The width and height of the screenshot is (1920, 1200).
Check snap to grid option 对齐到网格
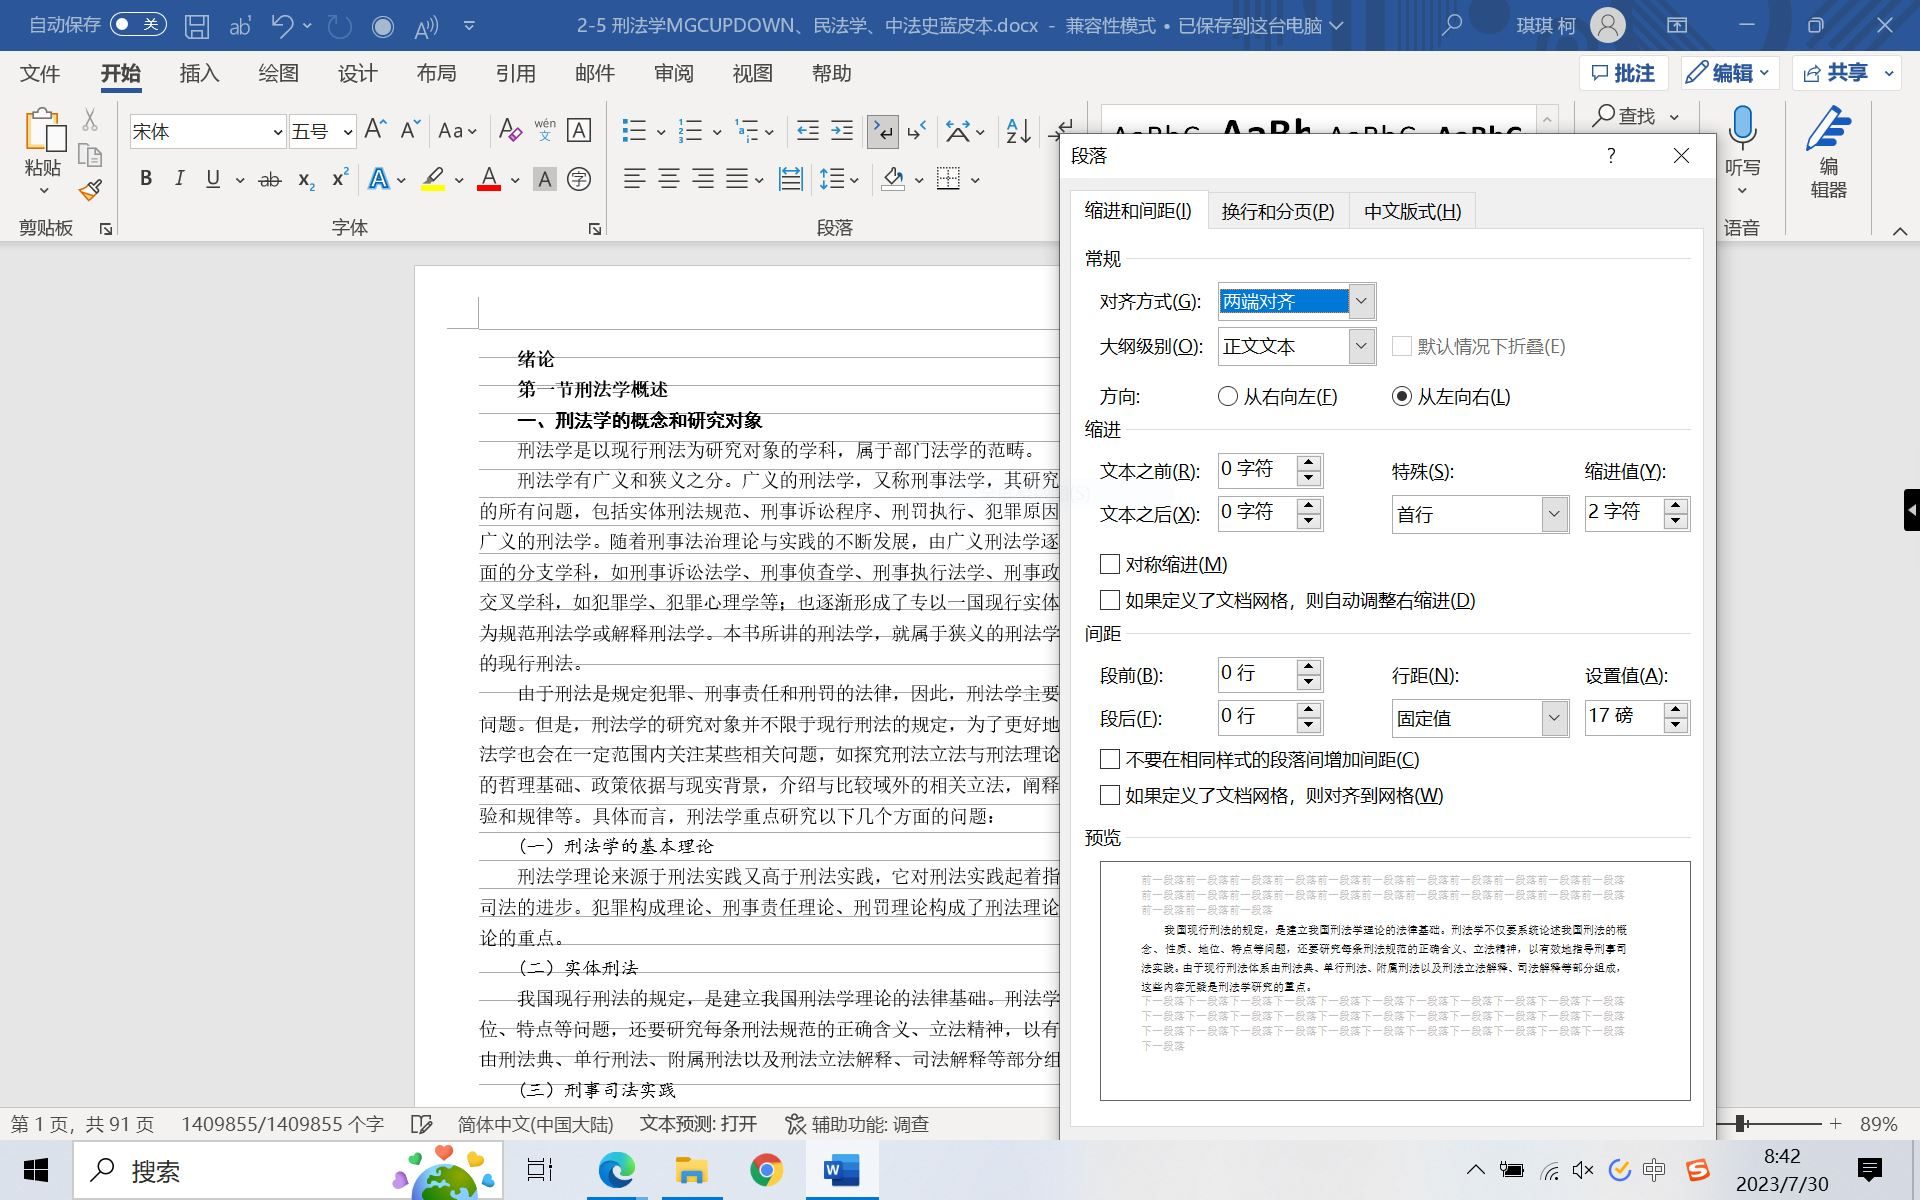[x=1110, y=796]
